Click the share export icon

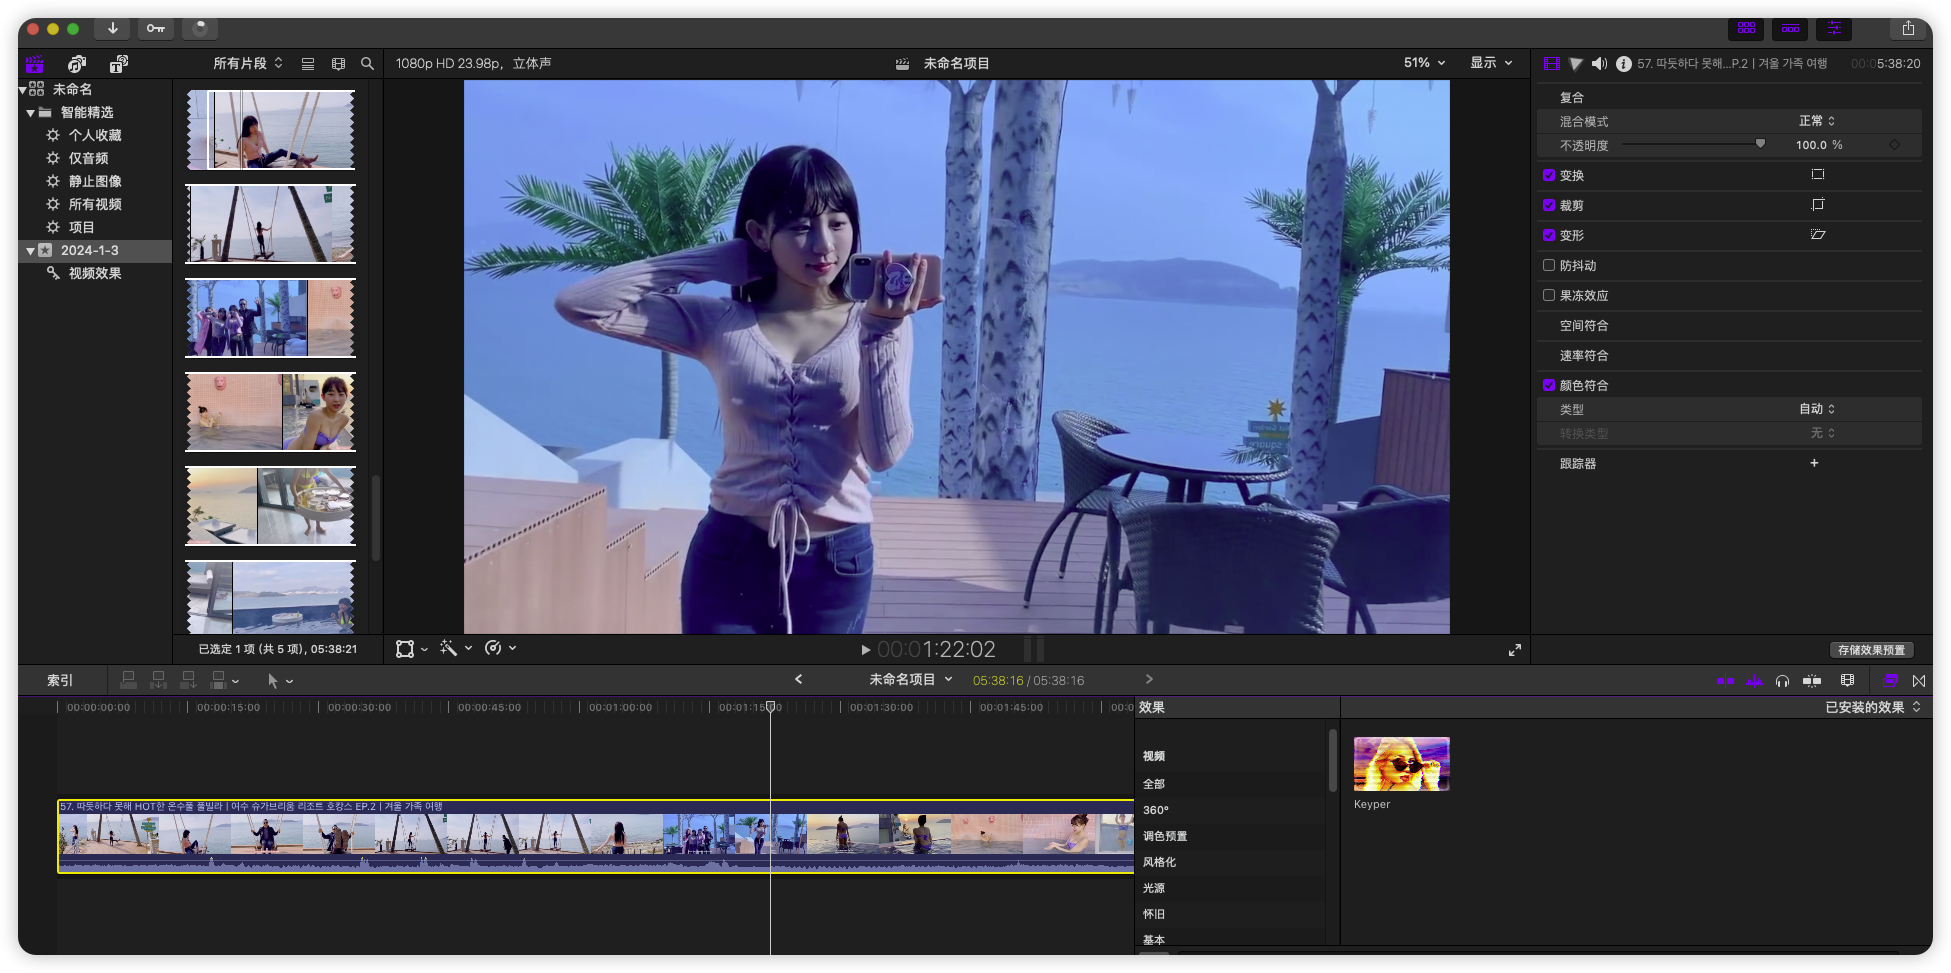point(1908,29)
